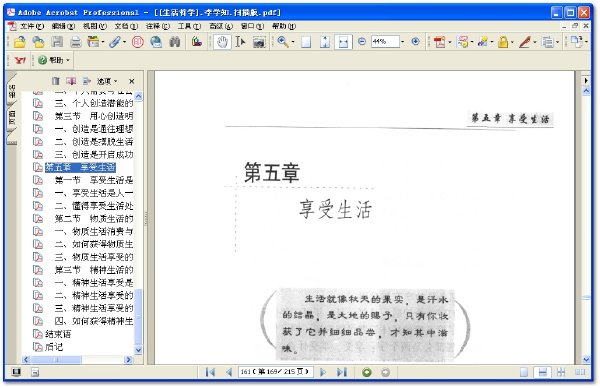
Task: Switch to Continuous page layout
Action: tap(543, 372)
